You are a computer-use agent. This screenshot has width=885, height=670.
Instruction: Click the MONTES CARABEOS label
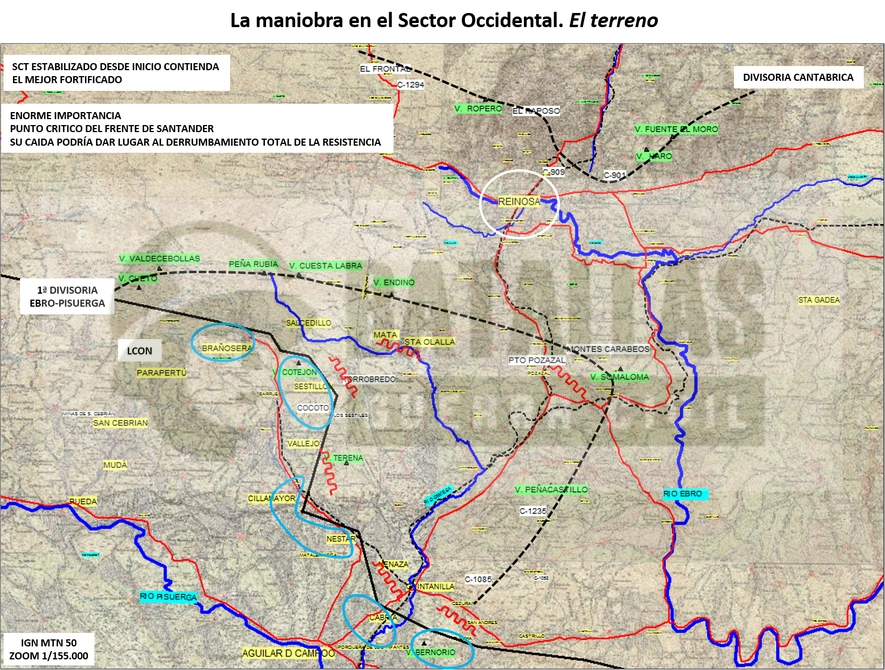[x=608, y=349]
